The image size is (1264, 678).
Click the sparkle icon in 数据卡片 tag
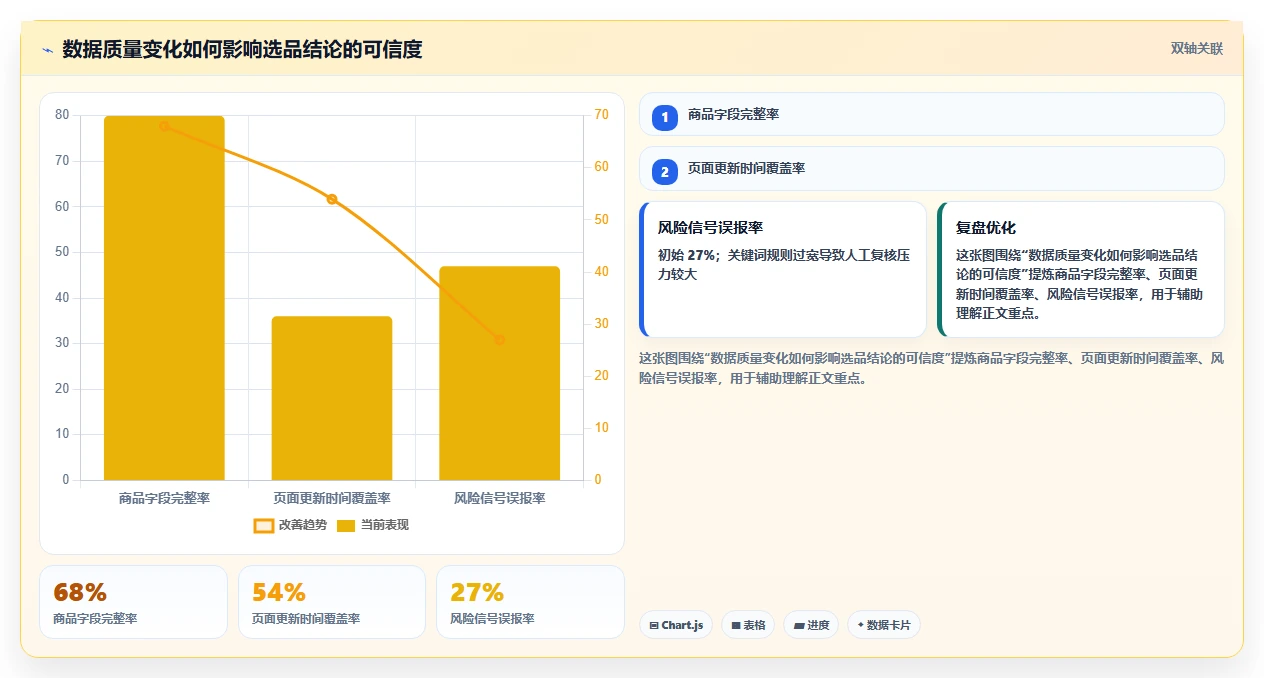click(860, 625)
